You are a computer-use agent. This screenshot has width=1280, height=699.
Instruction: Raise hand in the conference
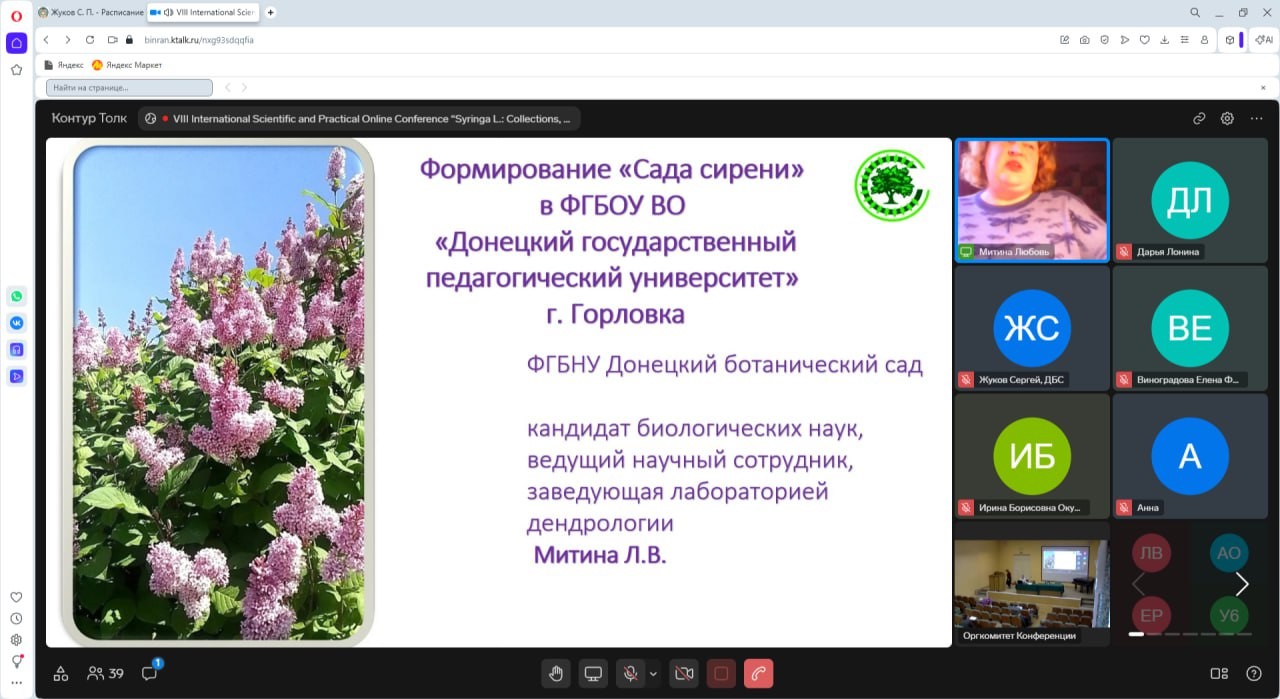[556, 674]
